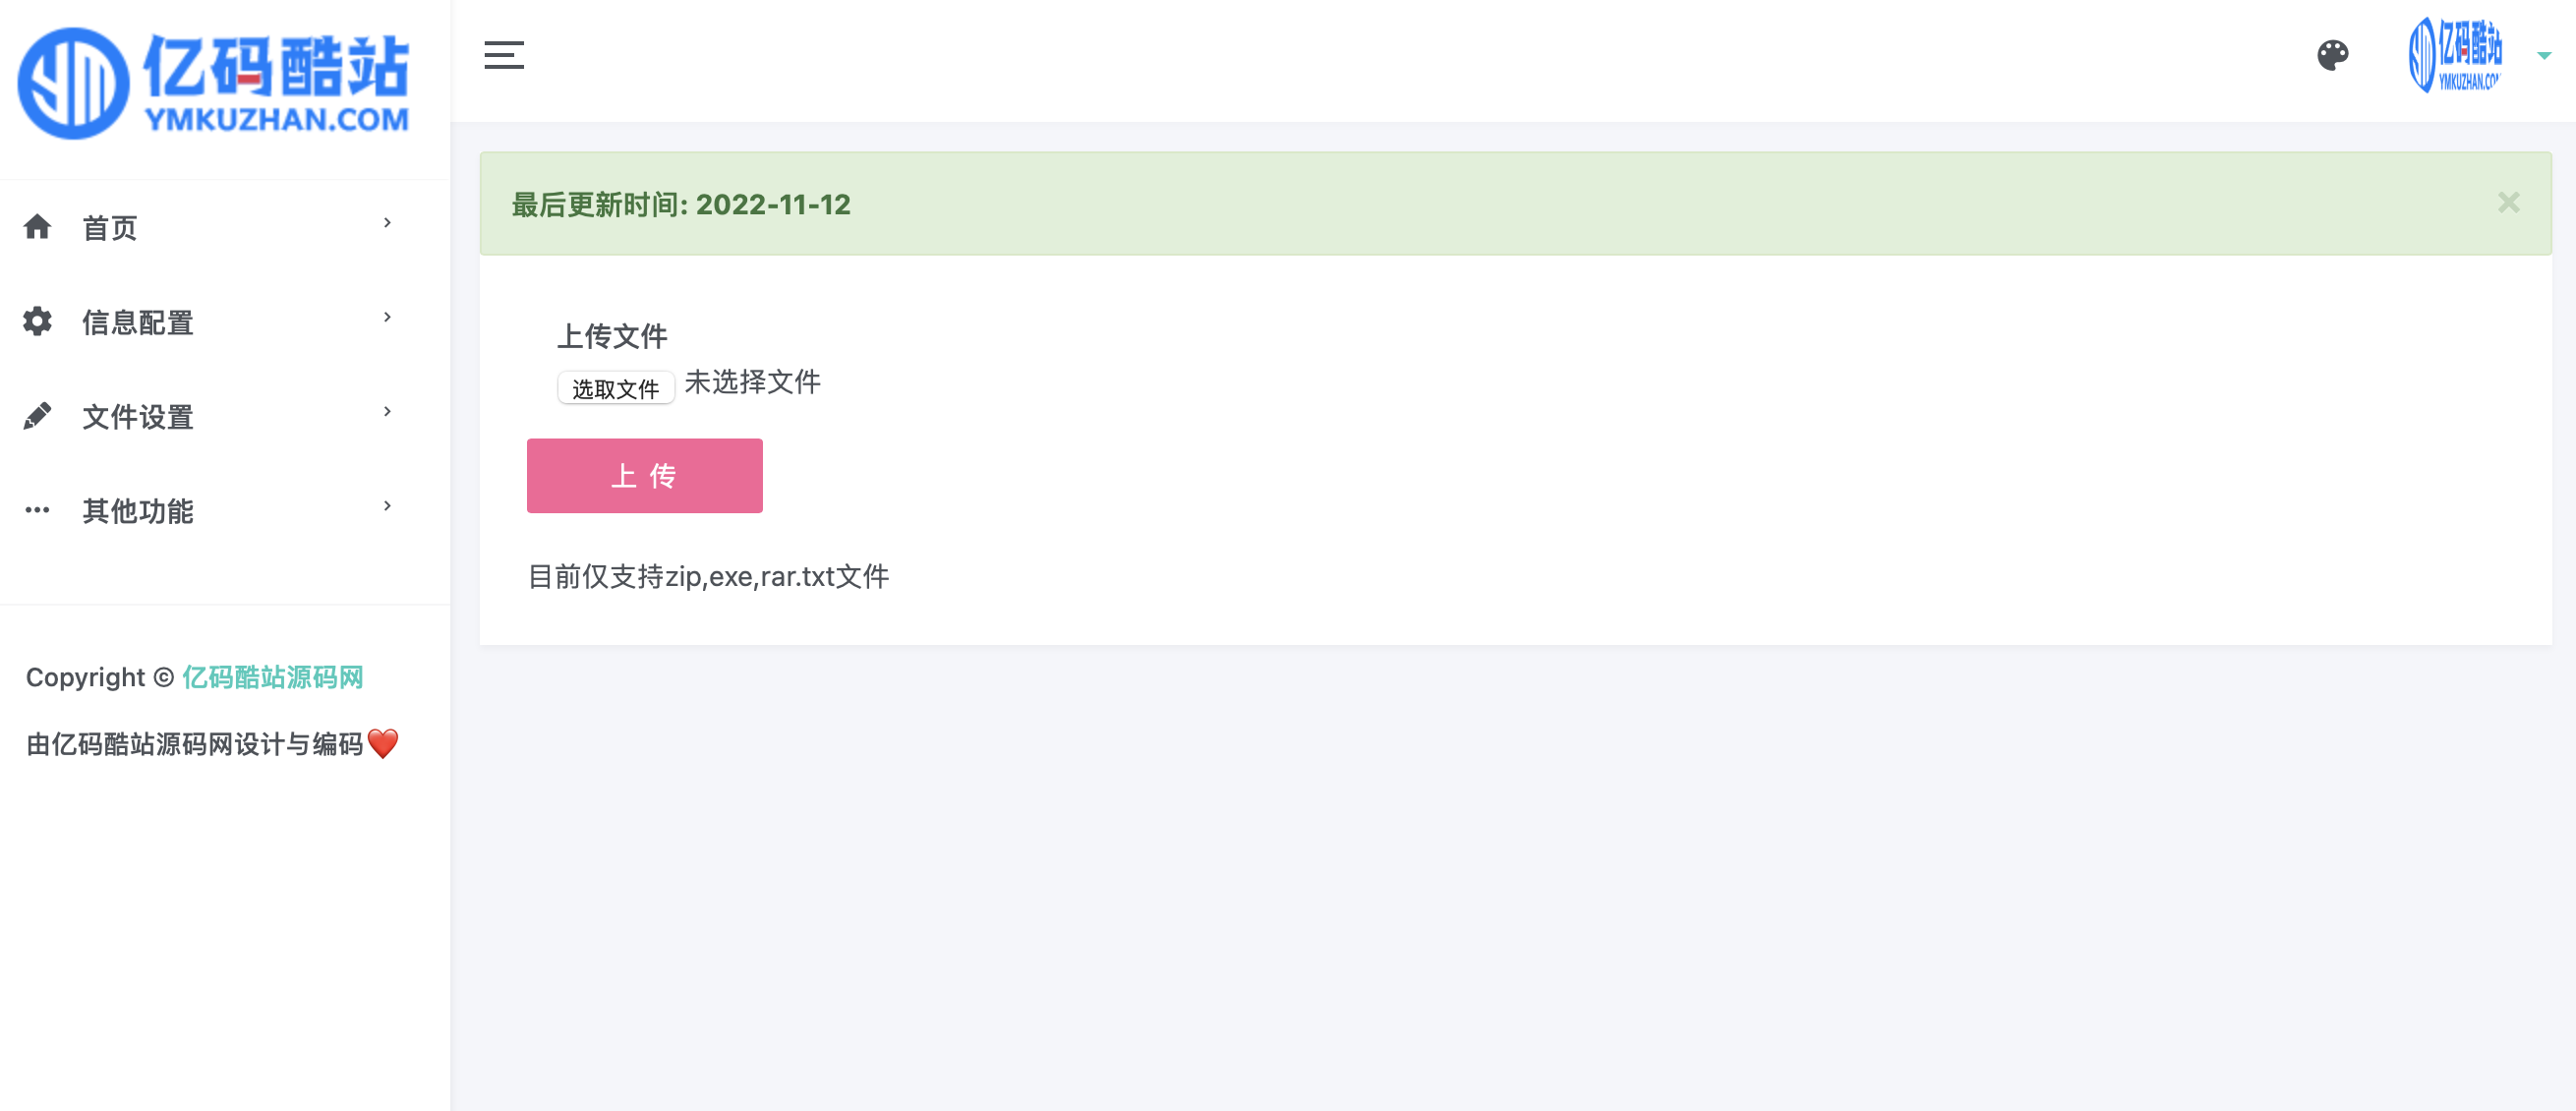Image resolution: width=2576 pixels, height=1111 pixels.
Task: Open the user dropdown caret arrow
Action: click(2544, 56)
